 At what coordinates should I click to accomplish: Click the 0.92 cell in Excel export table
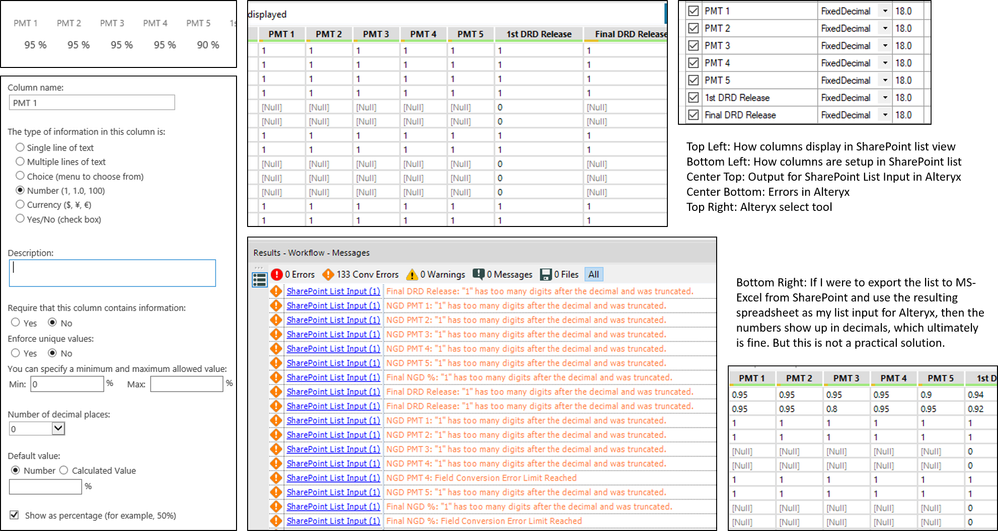click(x=980, y=408)
